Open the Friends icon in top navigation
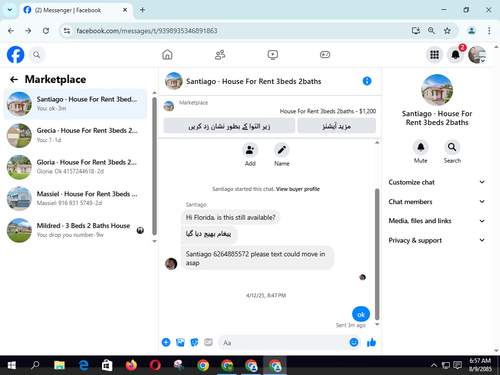500x375 pixels. pos(220,55)
